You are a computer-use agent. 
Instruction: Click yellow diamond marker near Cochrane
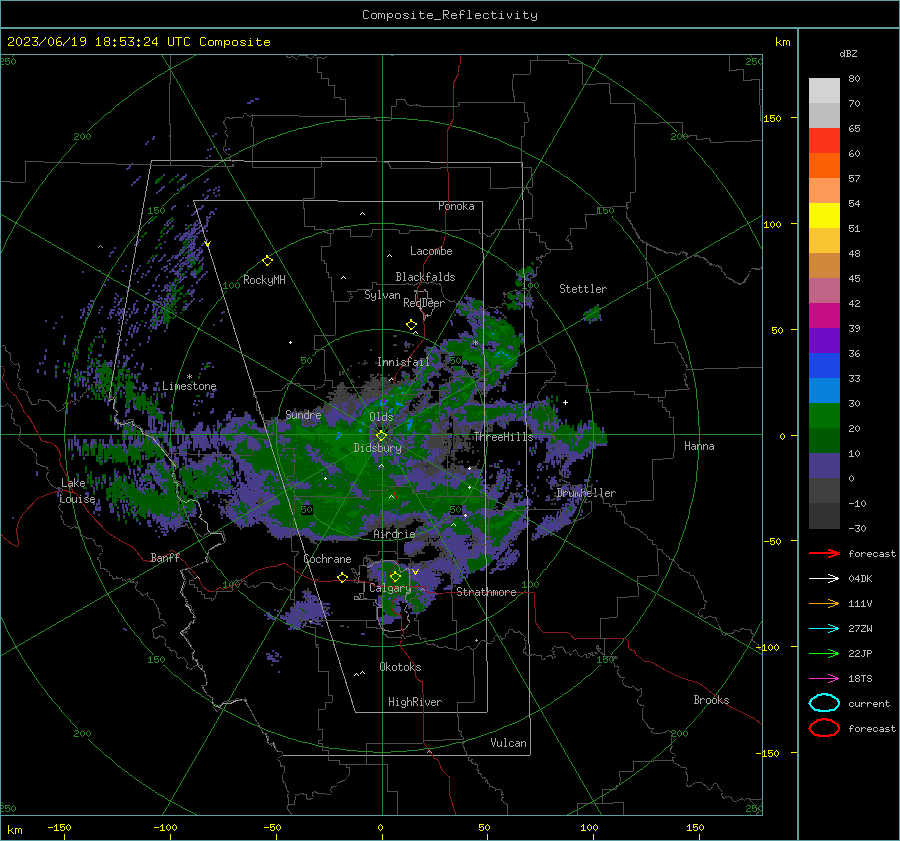(x=342, y=577)
